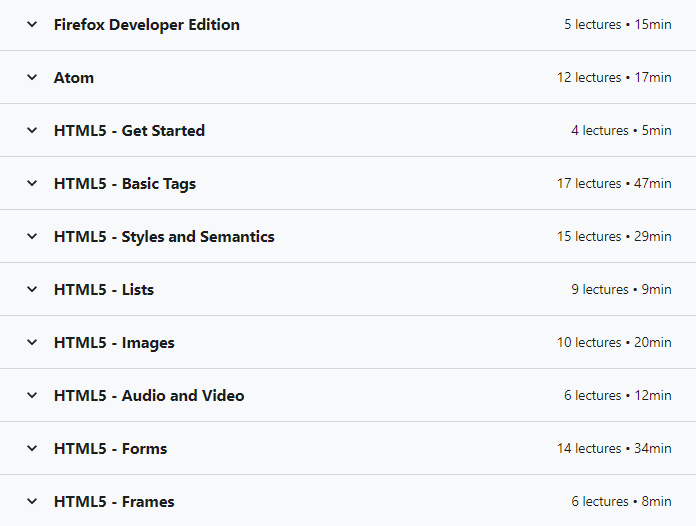Expand HTML5 - Frames chevron
This screenshot has width=696, height=526.
32,501
